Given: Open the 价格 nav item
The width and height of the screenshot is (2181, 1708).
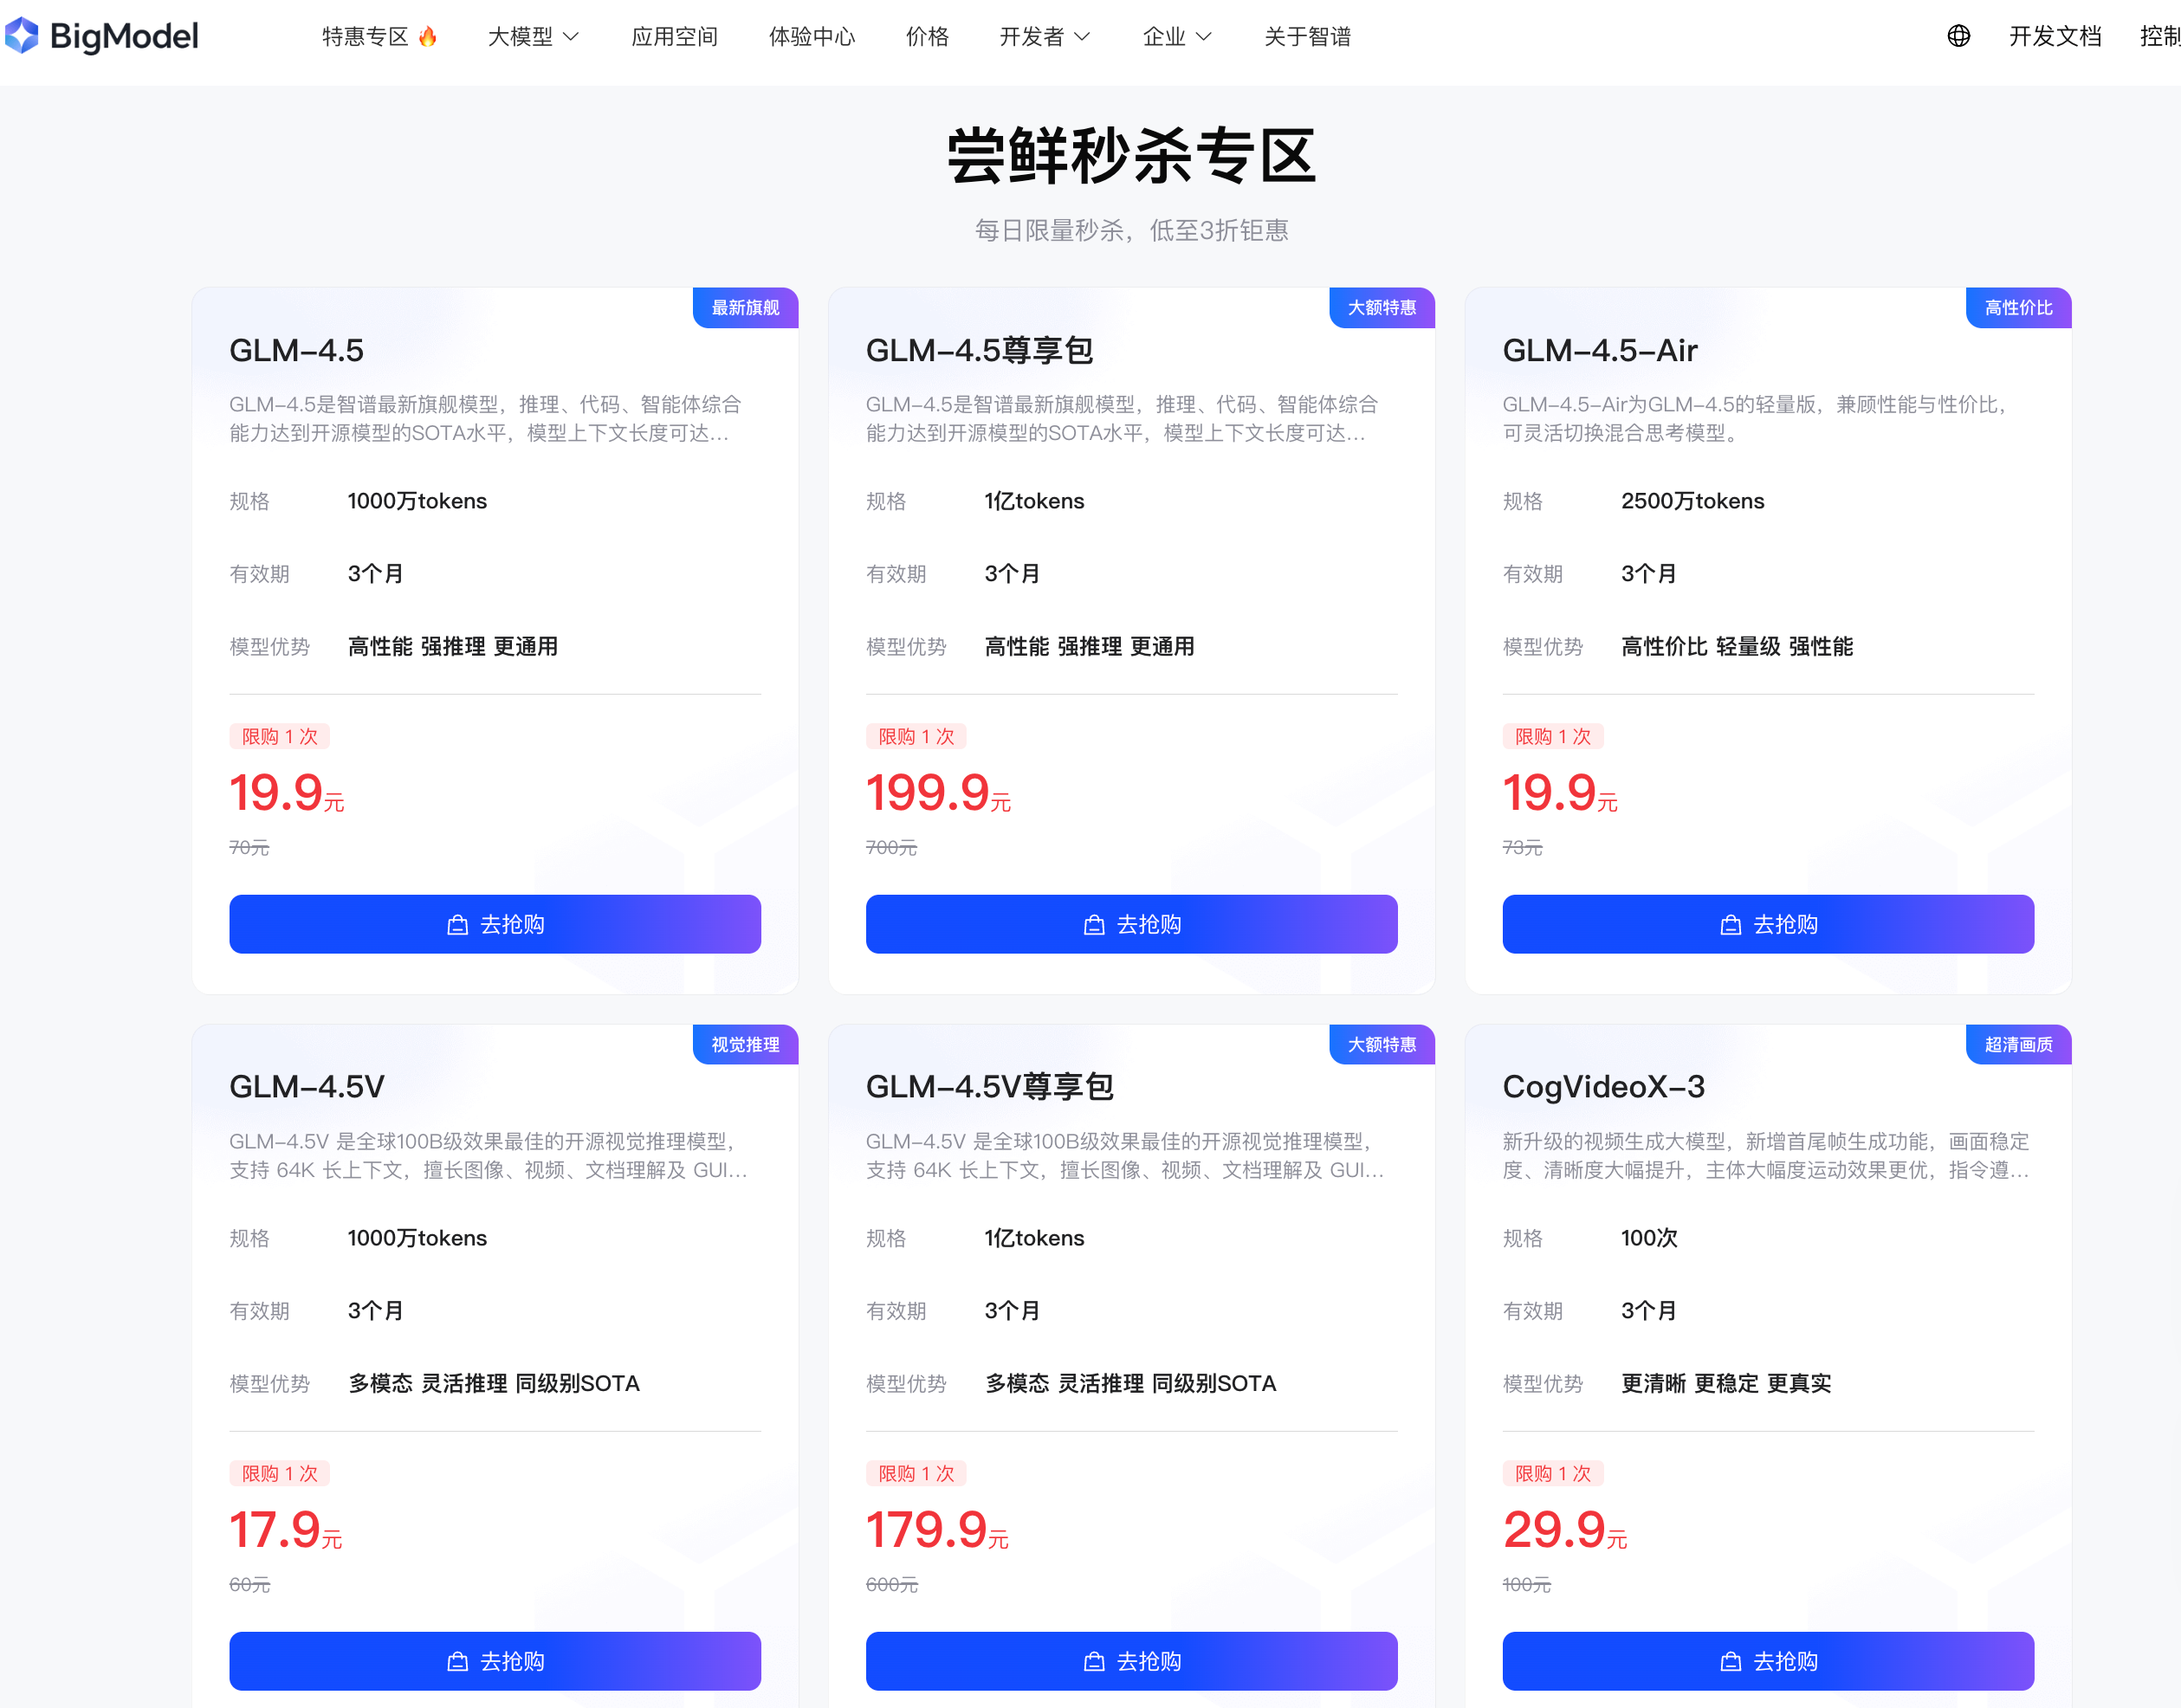Looking at the screenshot, I should click(x=927, y=37).
